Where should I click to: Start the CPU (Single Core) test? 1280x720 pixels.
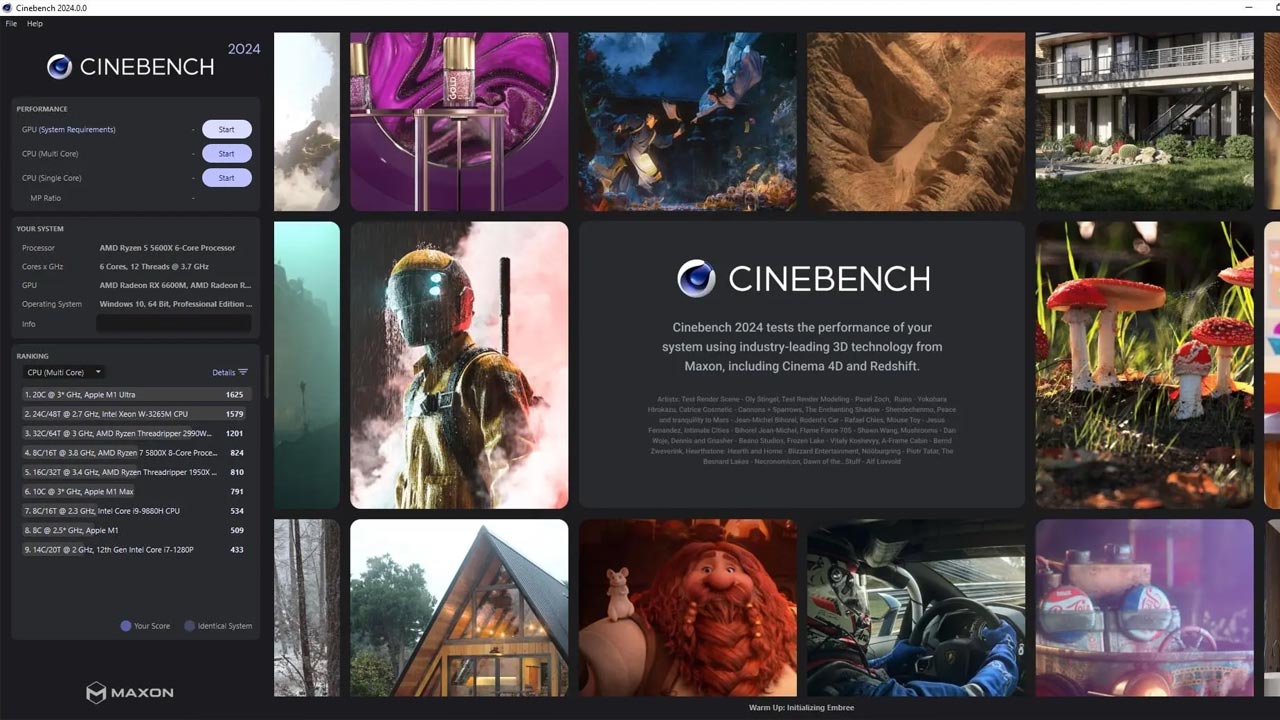(226, 178)
